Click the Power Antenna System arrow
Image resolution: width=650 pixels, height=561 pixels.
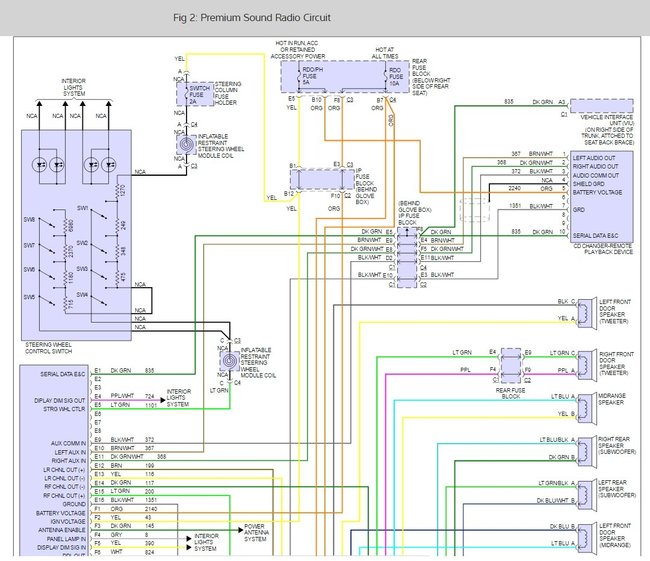pyautogui.click(x=241, y=530)
